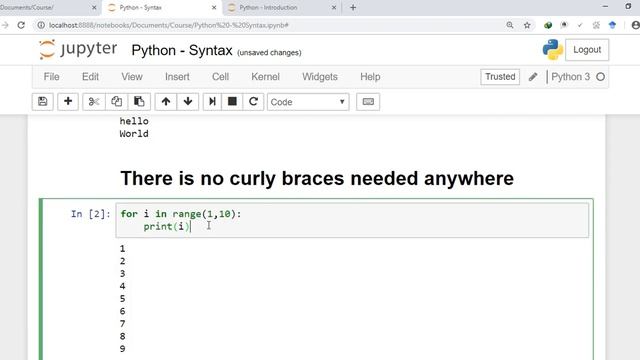Insert a cell below with plus icon

pos(68,102)
